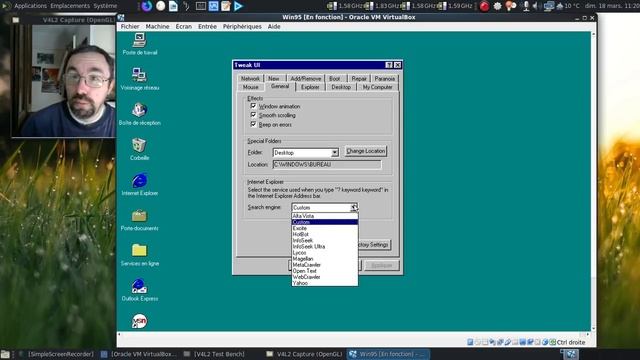Image resolution: width=640 pixels, height=360 pixels.
Task: Click the 10 °C weather applet
Action: (568, 6)
